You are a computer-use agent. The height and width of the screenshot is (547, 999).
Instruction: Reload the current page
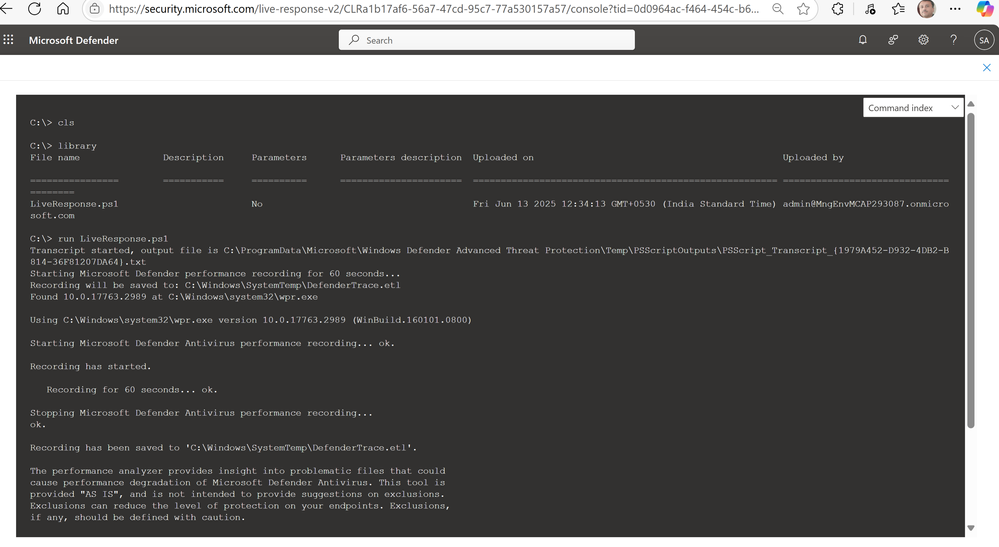(x=34, y=9)
